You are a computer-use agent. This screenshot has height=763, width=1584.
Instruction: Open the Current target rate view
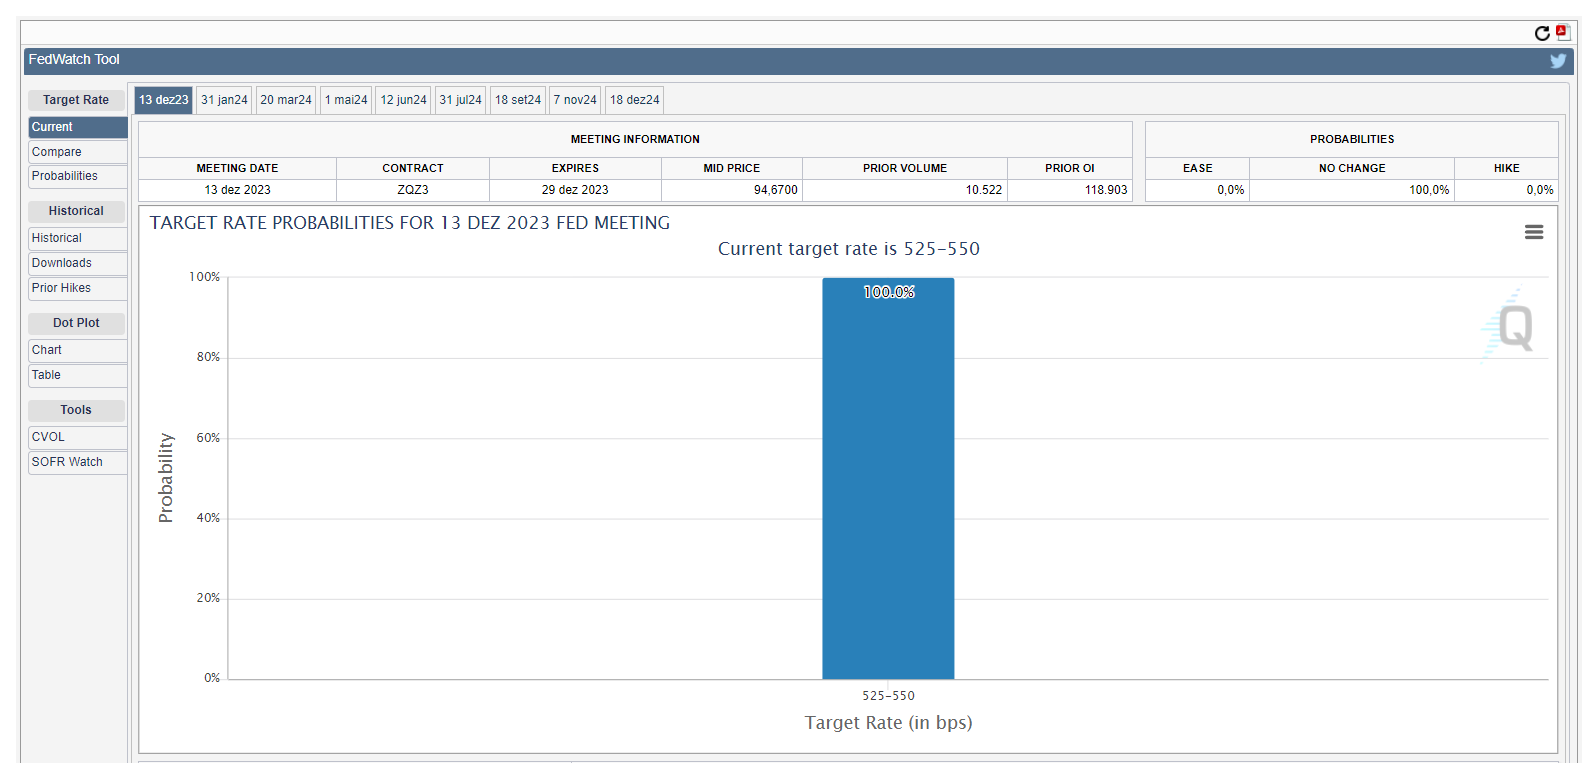78,127
